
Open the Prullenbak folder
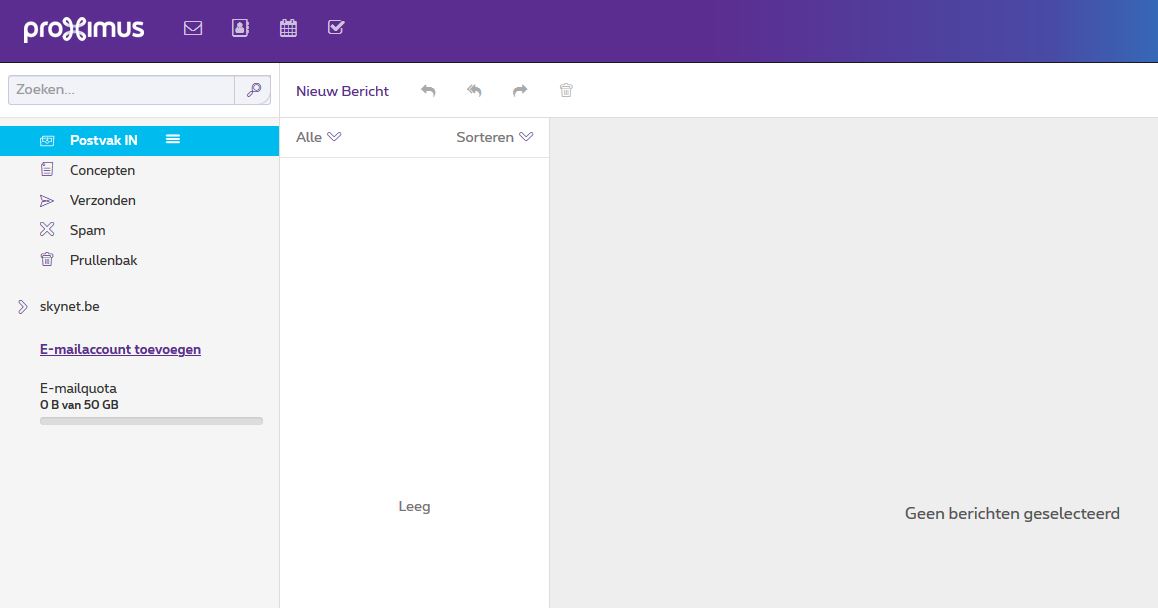point(103,261)
